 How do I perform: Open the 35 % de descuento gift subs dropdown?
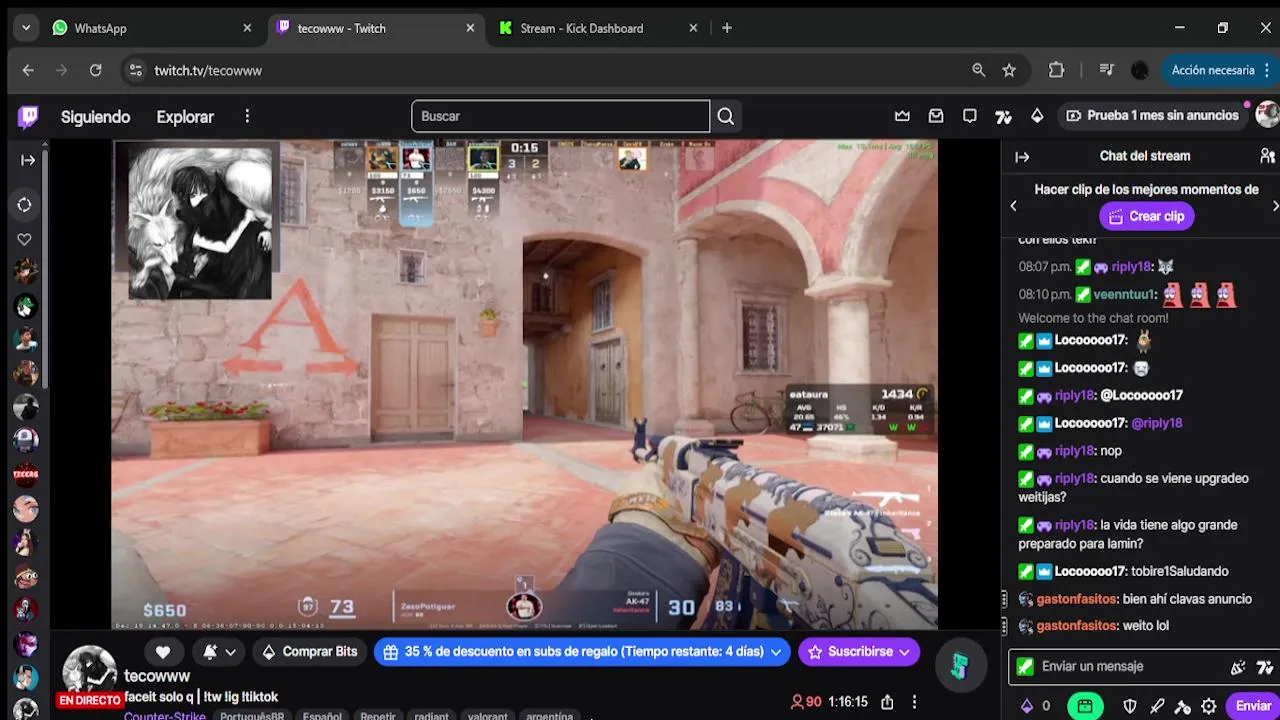pyautogui.click(x=583, y=652)
